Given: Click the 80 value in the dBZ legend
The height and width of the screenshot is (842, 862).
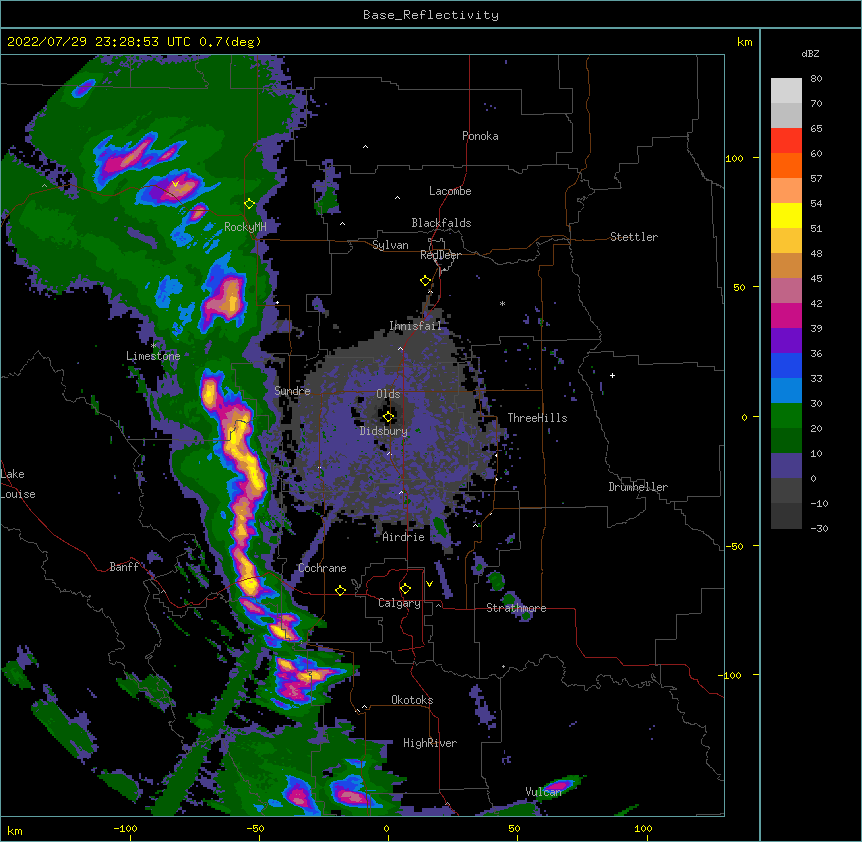Looking at the screenshot, I should coord(816,79).
